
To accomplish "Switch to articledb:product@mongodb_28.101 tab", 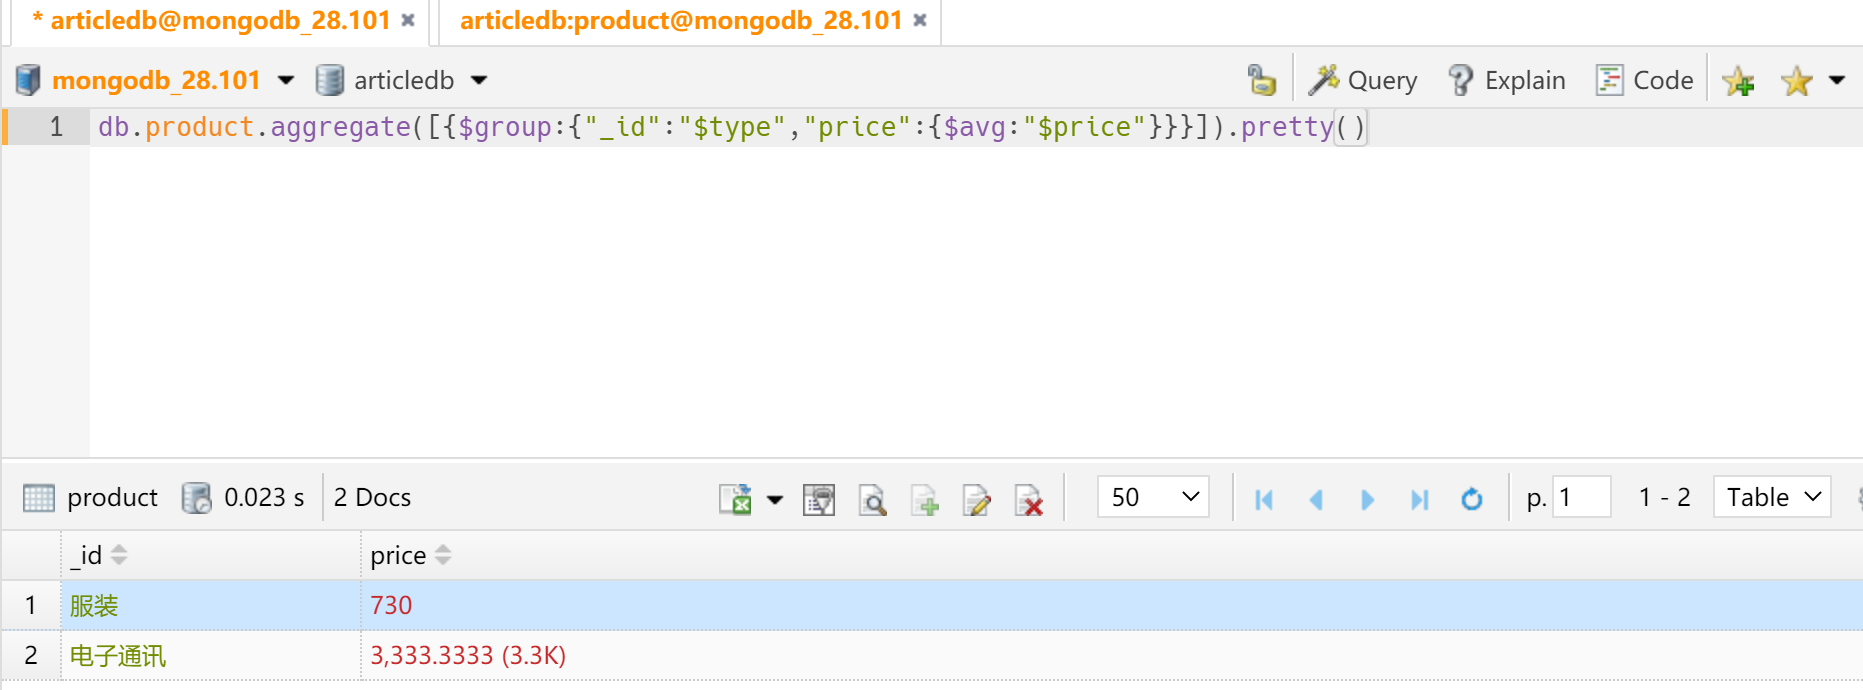I will (x=680, y=21).
